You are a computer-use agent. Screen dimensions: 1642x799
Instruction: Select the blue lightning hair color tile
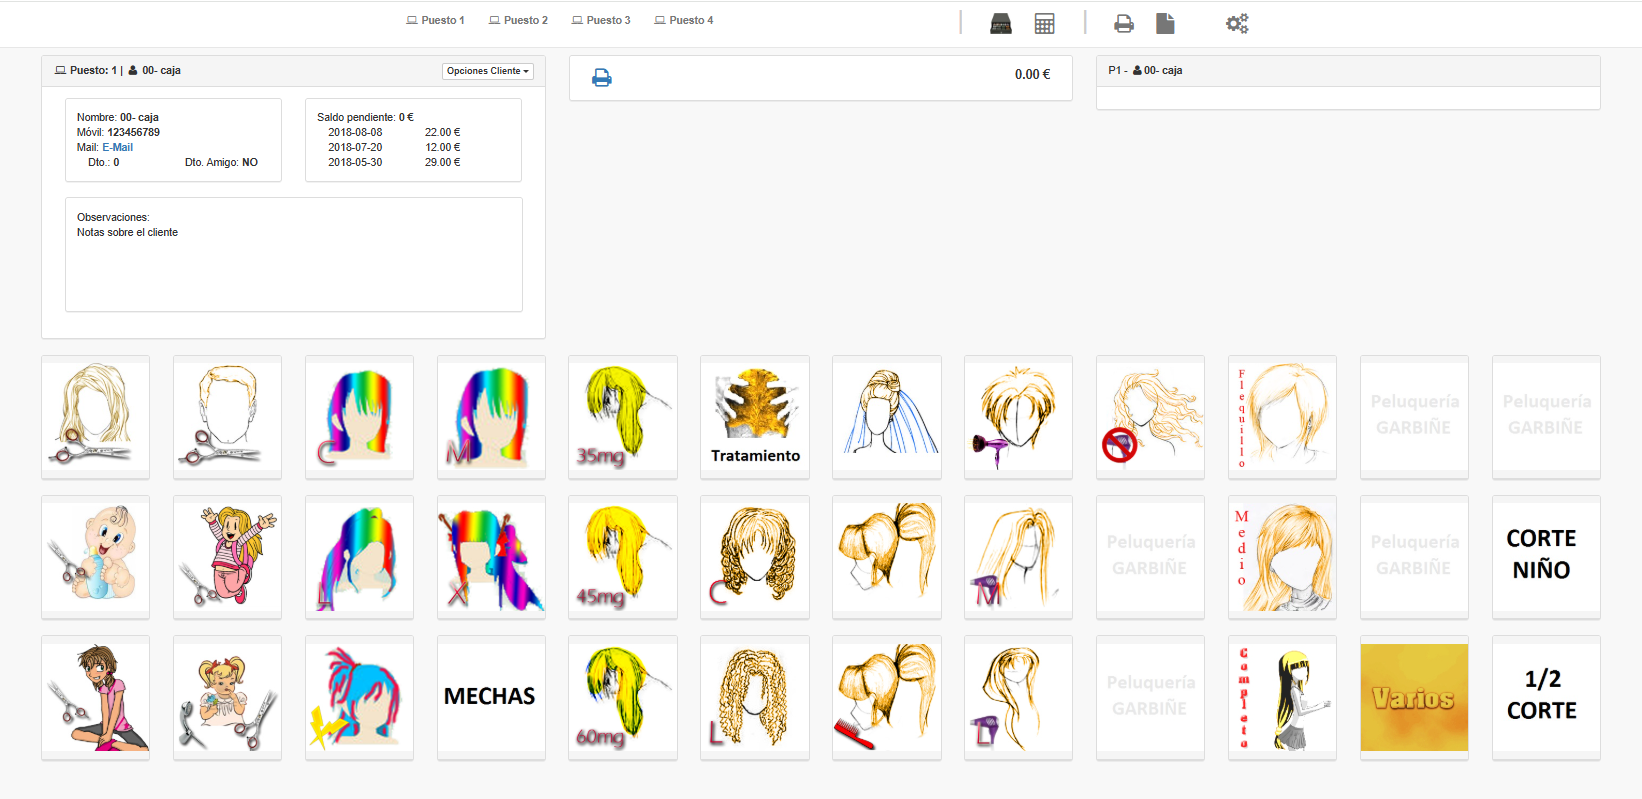coord(359,697)
